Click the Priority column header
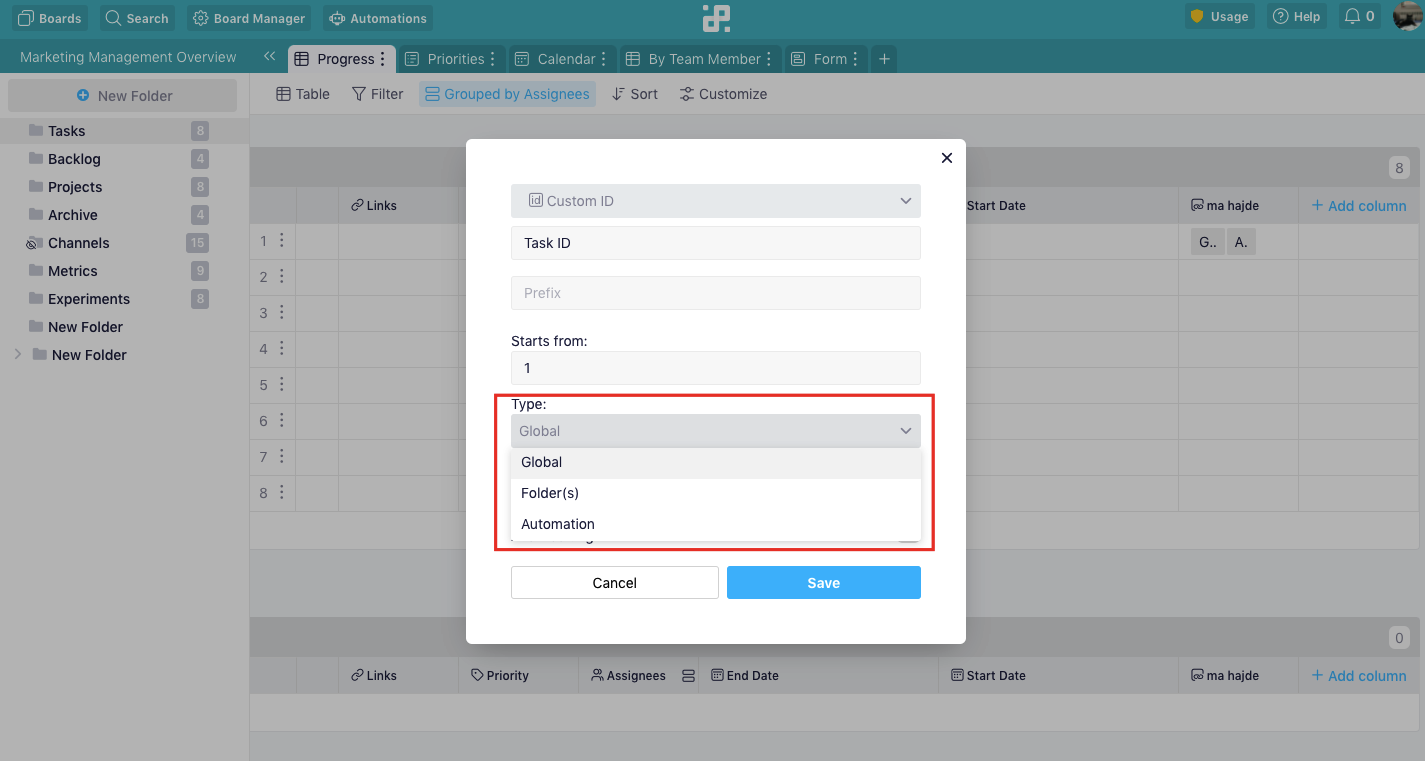The height and width of the screenshot is (761, 1425). pyautogui.click(x=500, y=676)
